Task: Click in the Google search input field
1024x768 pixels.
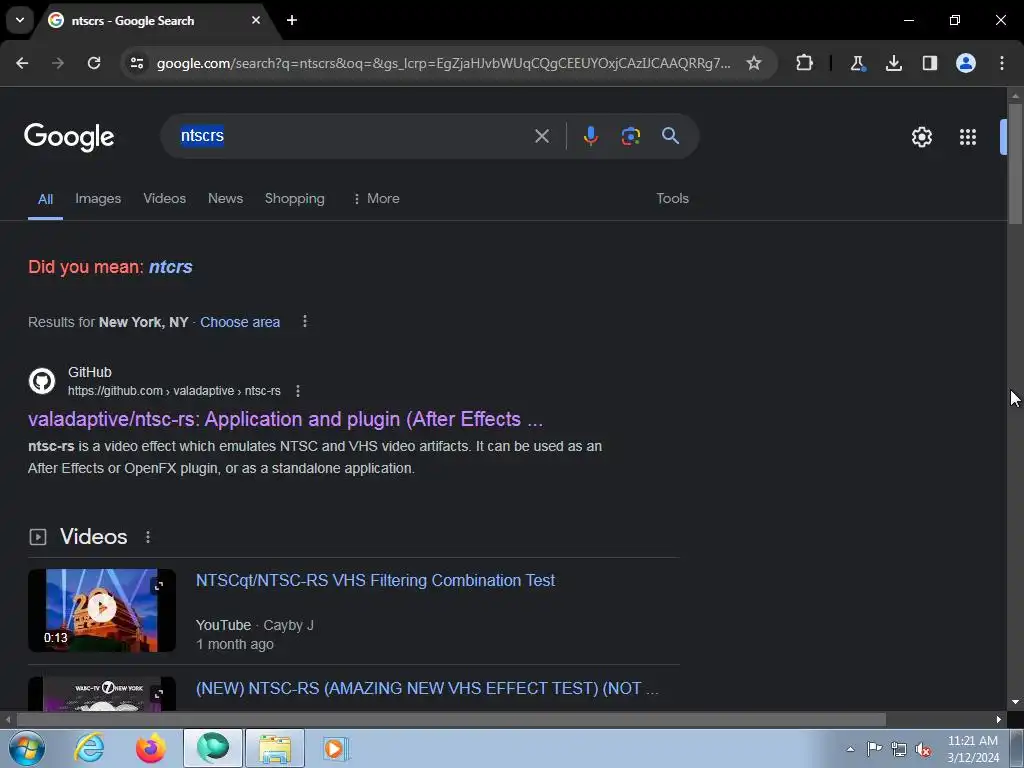Action: (353, 136)
